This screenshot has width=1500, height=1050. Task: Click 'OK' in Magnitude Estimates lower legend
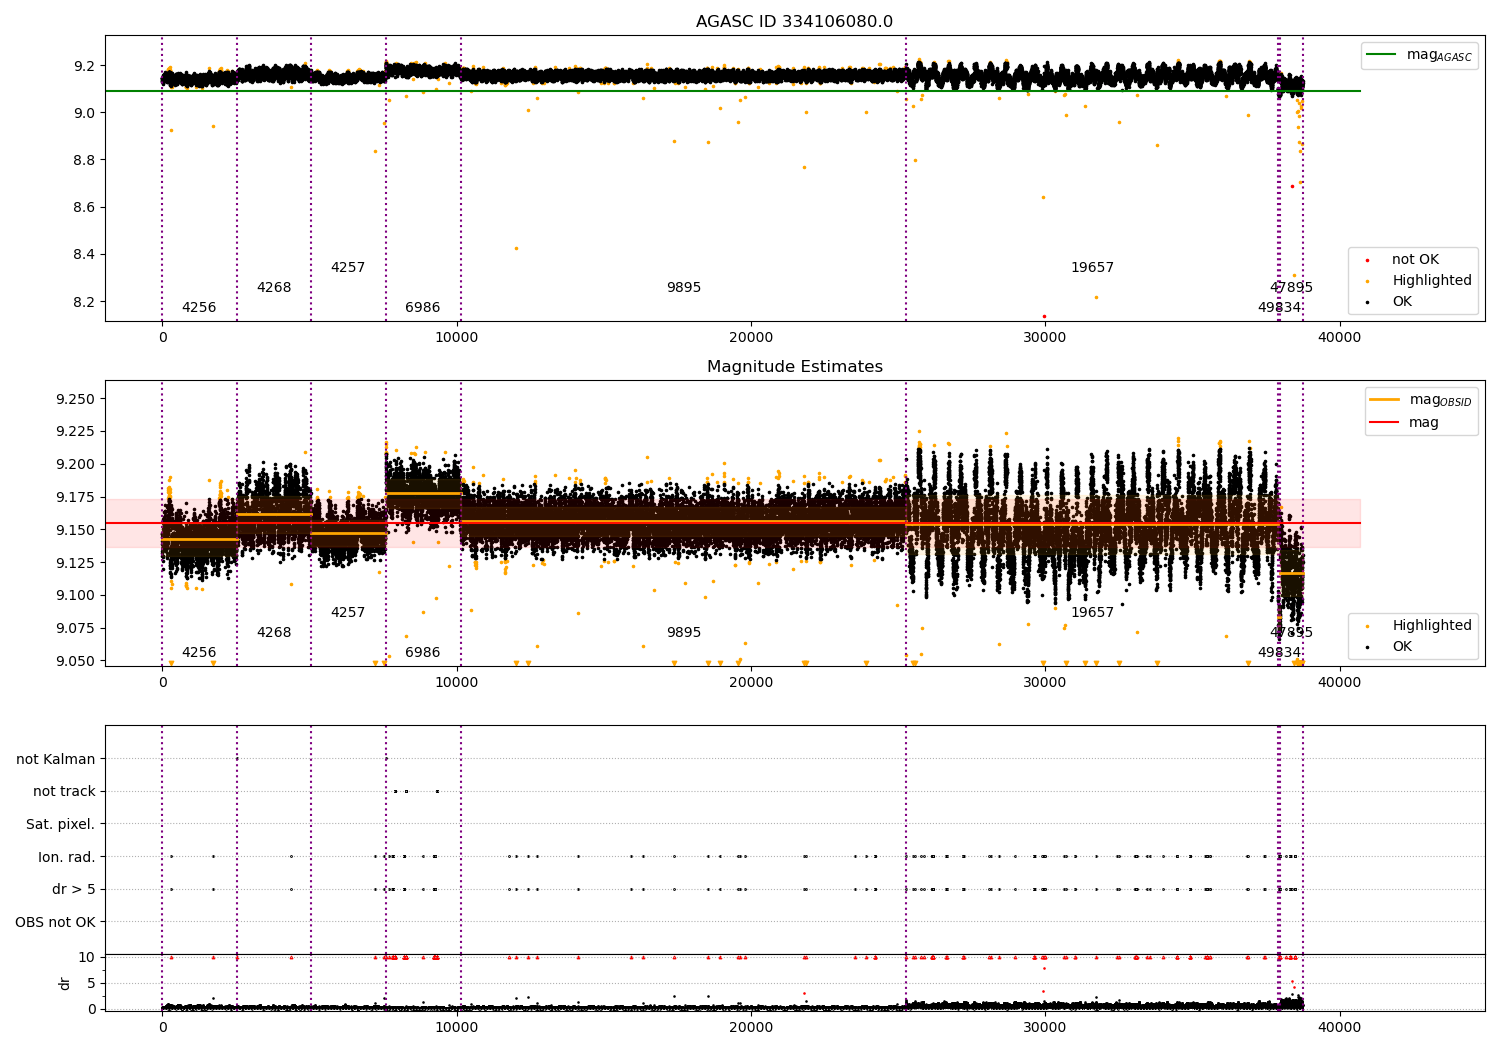(1402, 647)
